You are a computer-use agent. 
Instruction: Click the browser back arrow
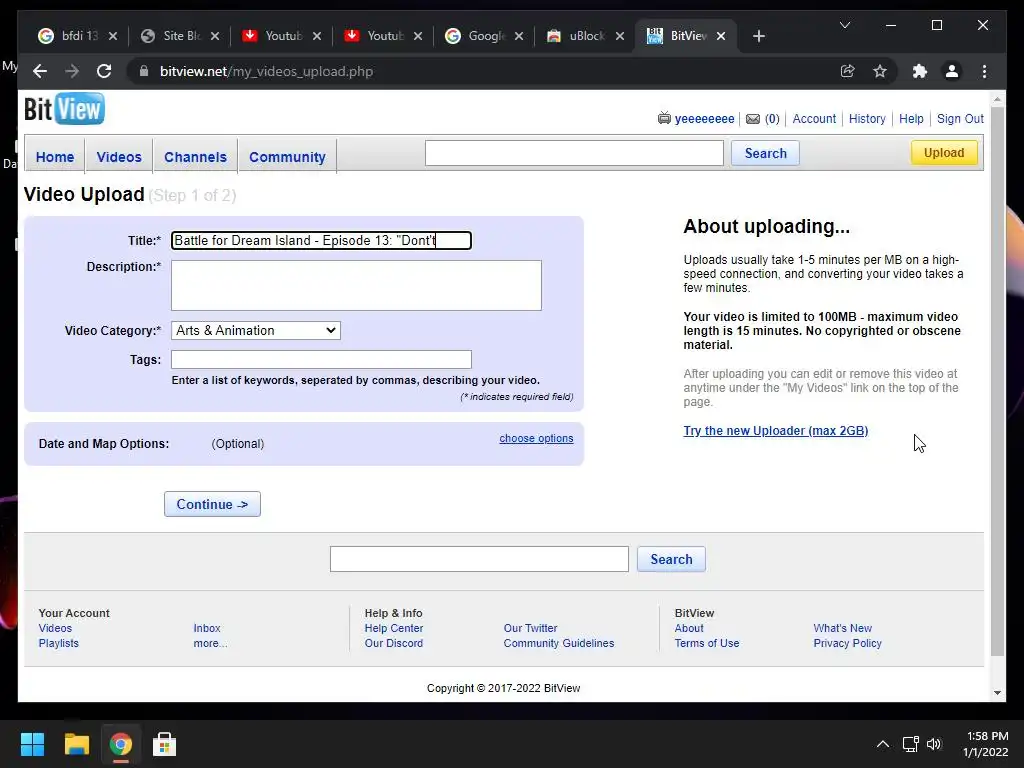coord(40,71)
